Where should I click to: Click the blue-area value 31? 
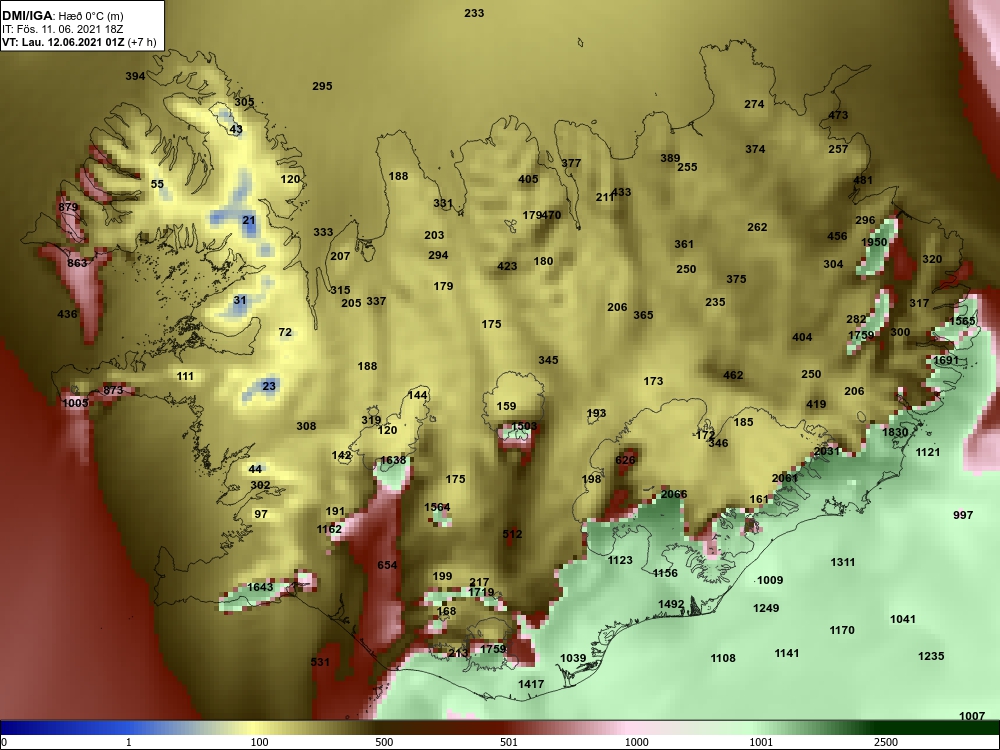click(240, 300)
